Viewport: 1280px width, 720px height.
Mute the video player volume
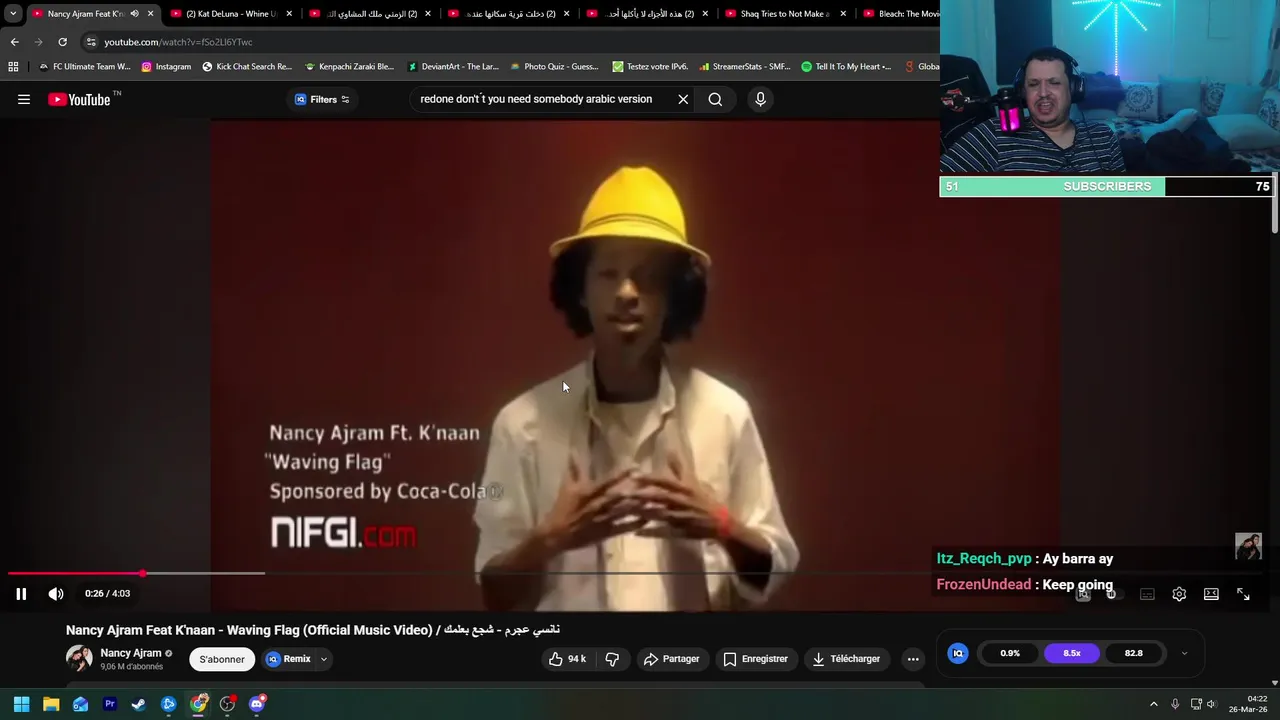[56, 594]
